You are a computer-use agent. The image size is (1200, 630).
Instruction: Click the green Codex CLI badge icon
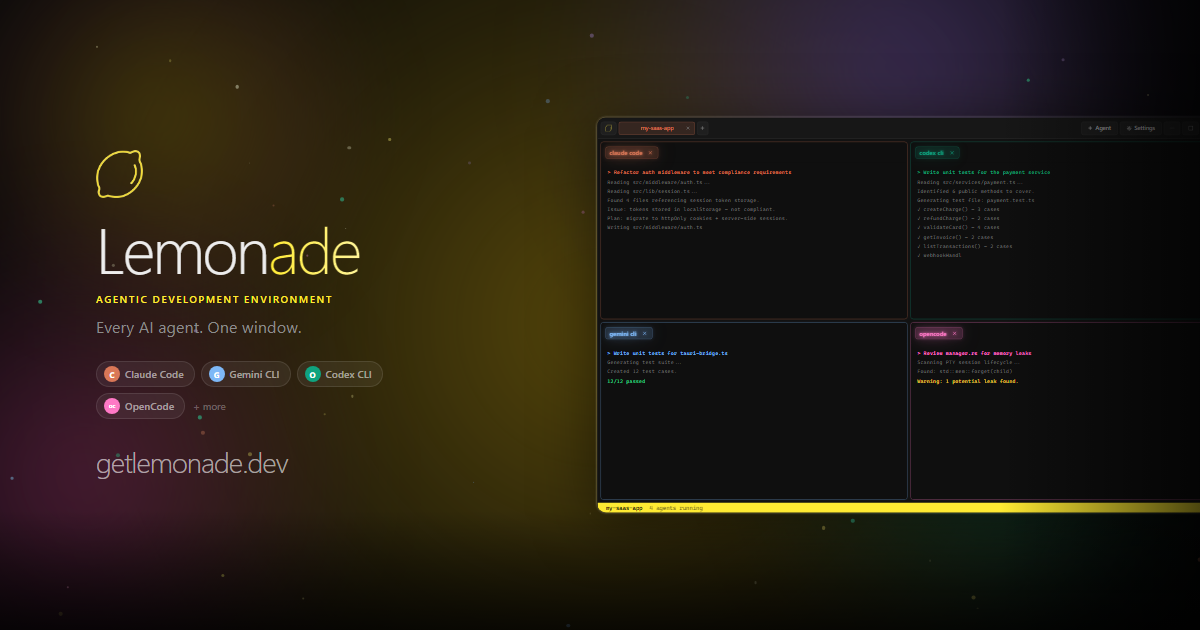pyautogui.click(x=313, y=374)
